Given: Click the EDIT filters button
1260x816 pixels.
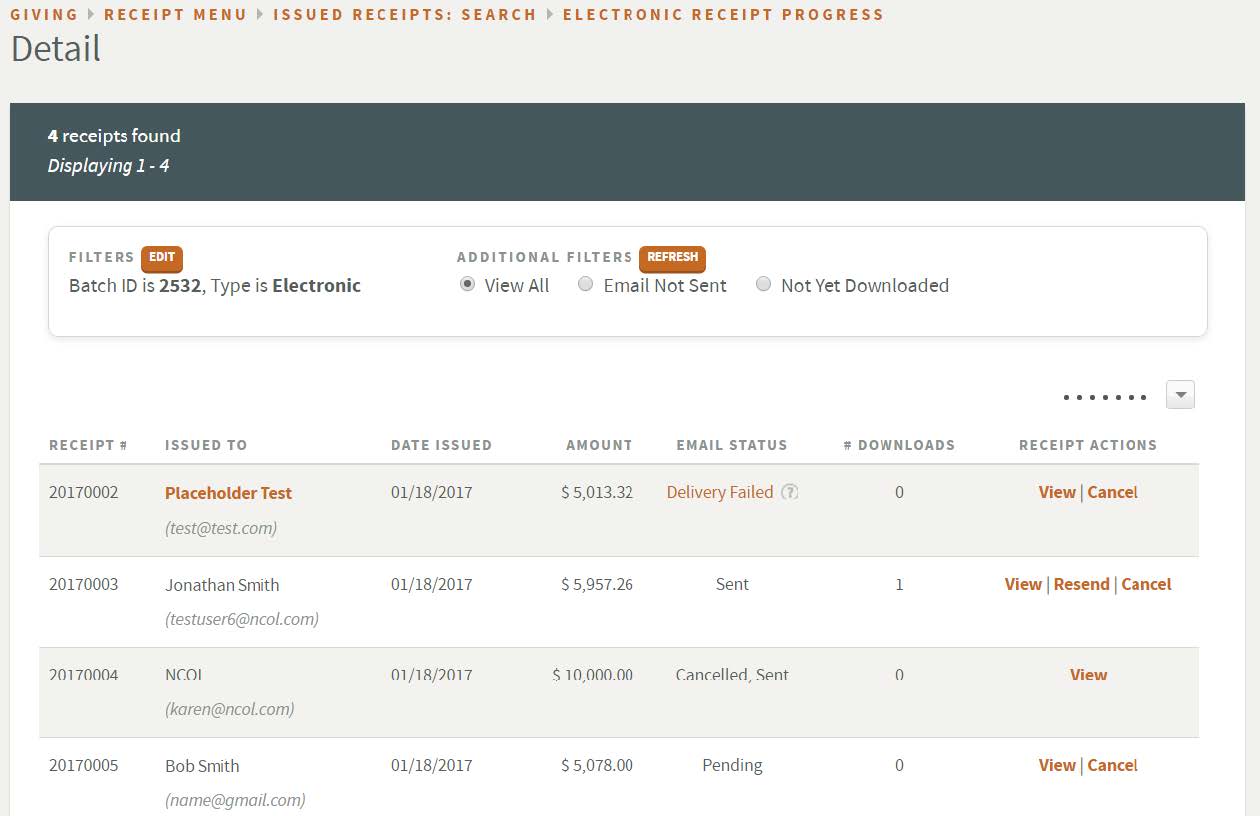Looking at the screenshot, I should (161, 258).
